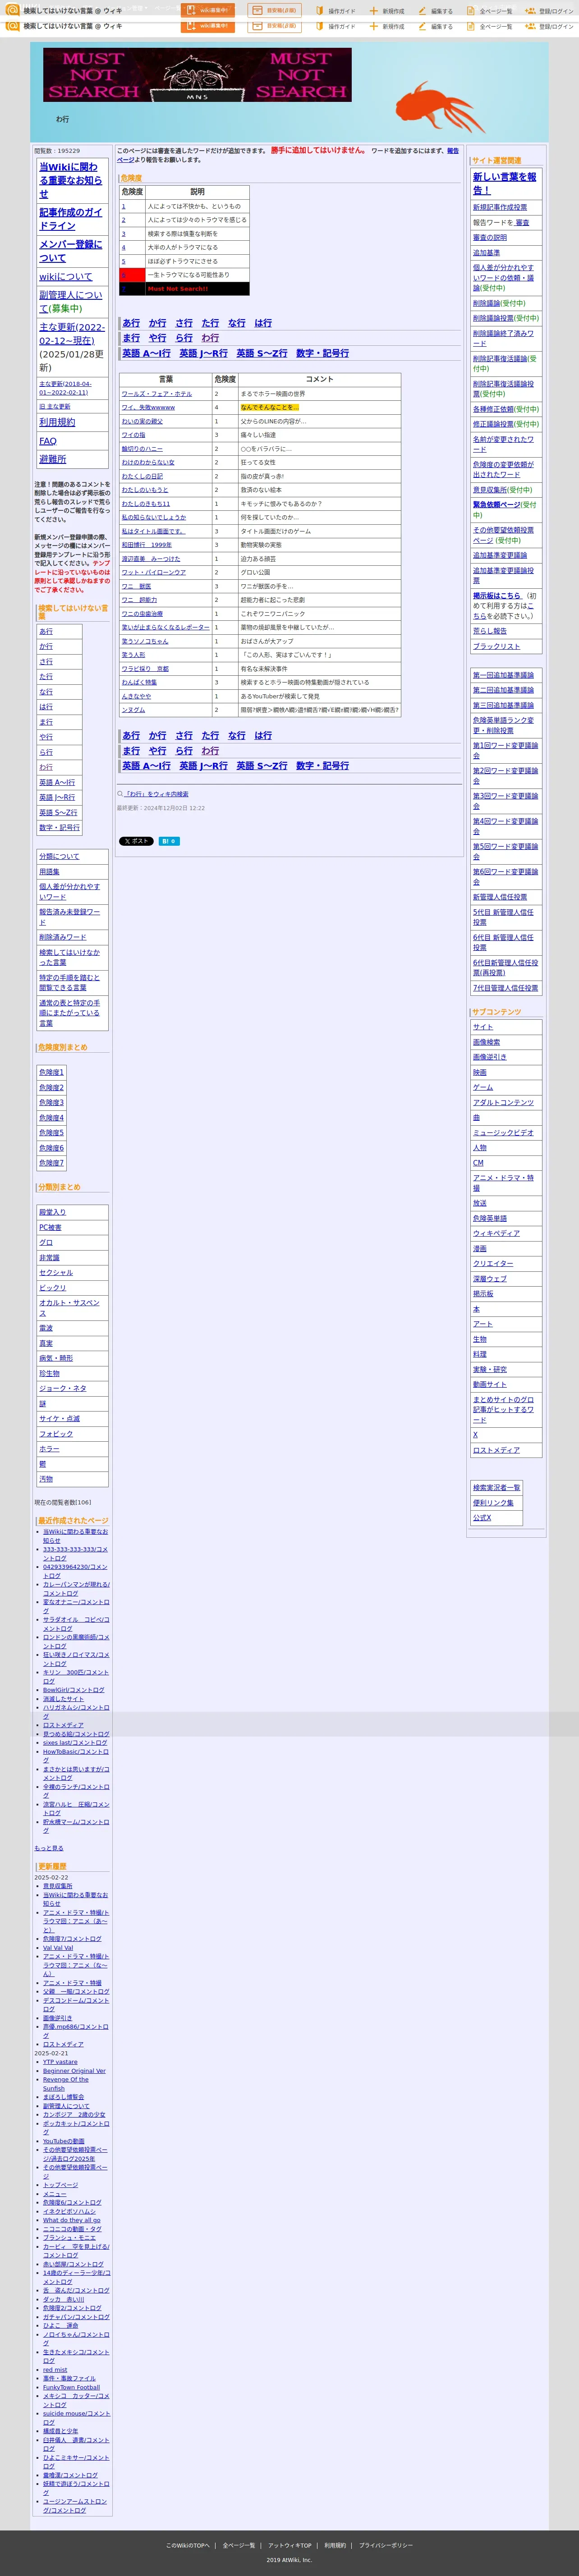Open 新しい言葉を報告！ in the right sidebar
This screenshot has width=579, height=2576.
coord(505,184)
